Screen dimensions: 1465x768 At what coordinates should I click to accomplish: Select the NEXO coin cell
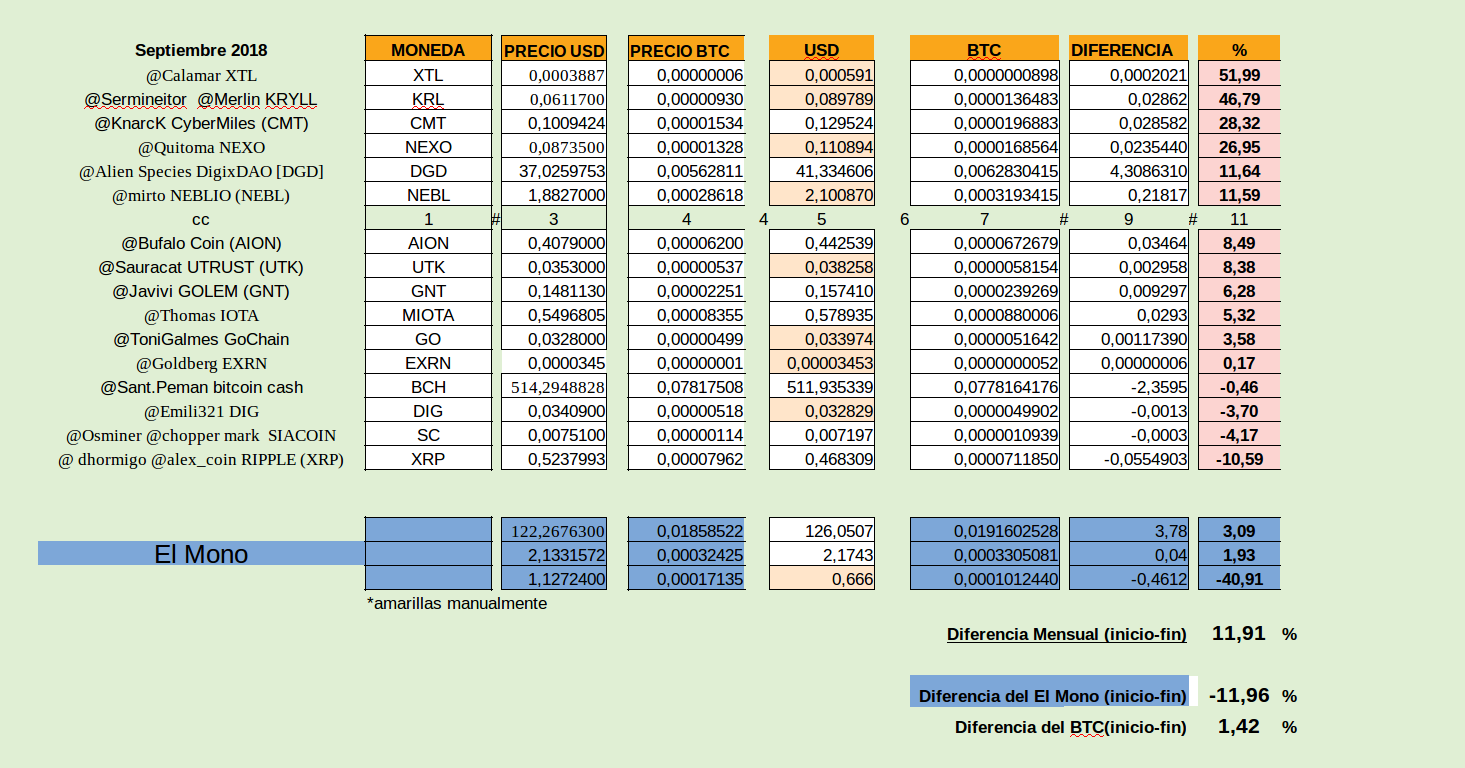(x=428, y=147)
